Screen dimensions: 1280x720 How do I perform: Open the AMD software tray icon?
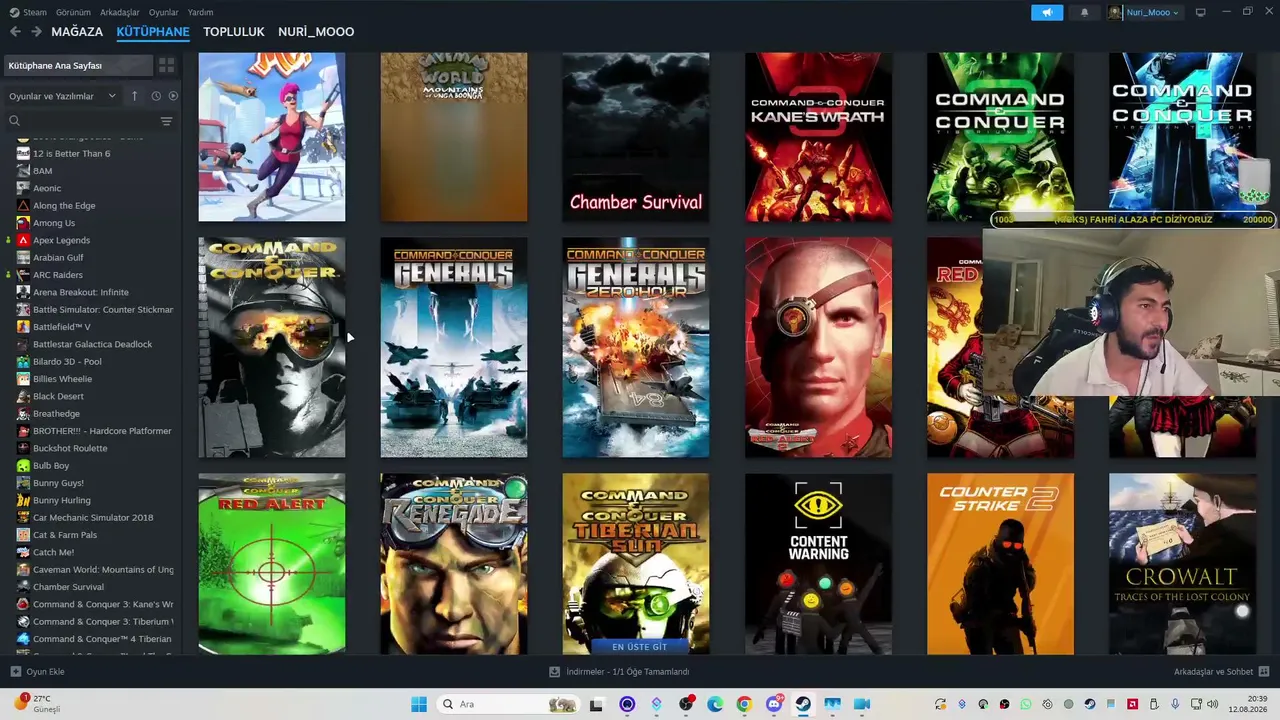(x=1133, y=704)
